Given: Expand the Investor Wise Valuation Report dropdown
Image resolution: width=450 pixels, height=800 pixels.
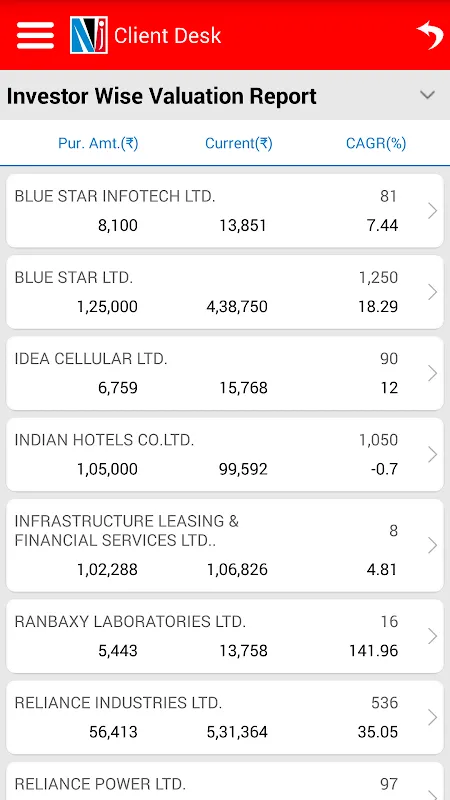Looking at the screenshot, I should coord(427,95).
